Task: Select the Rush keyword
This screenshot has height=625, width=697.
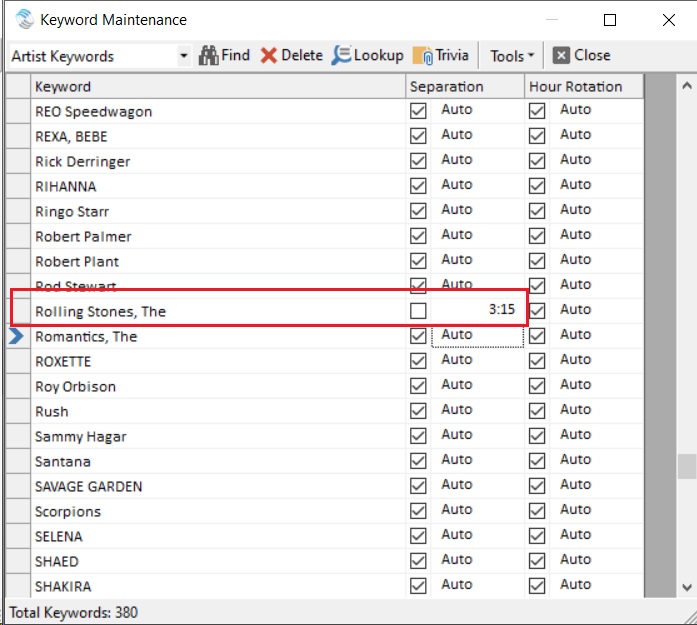Action: click(52, 412)
